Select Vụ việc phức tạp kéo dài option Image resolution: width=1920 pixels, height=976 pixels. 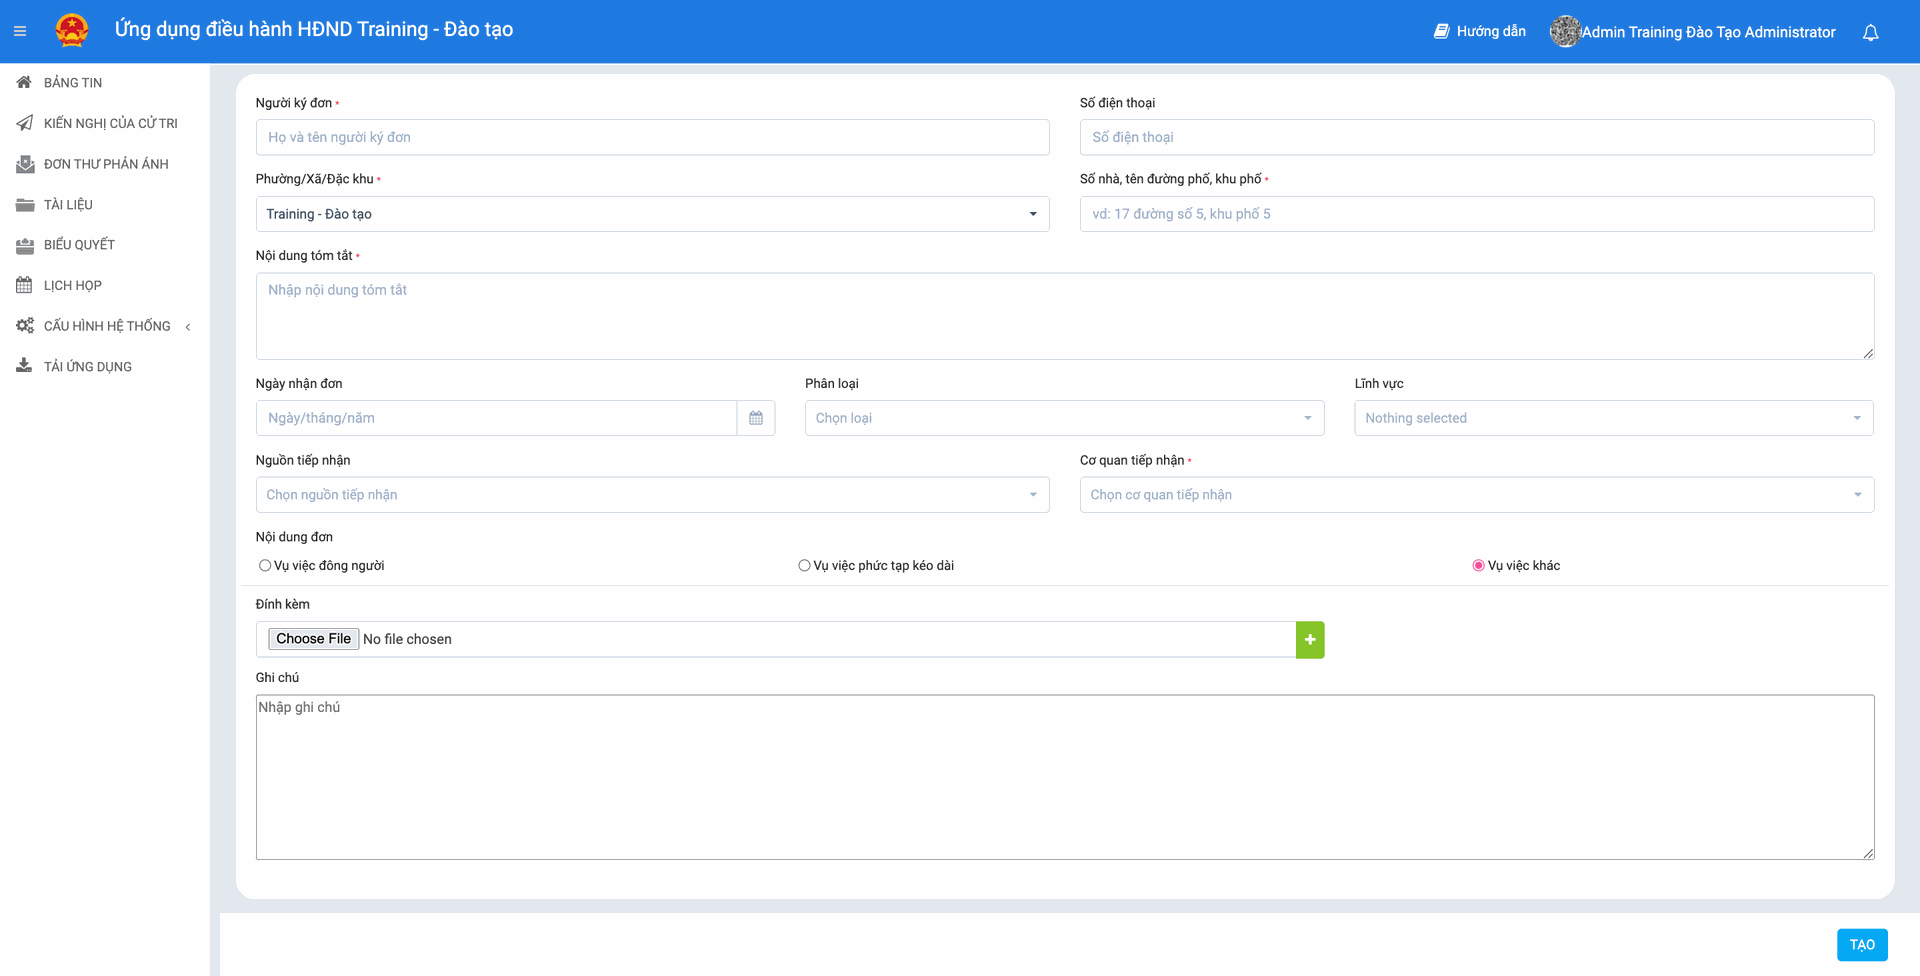coord(804,566)
